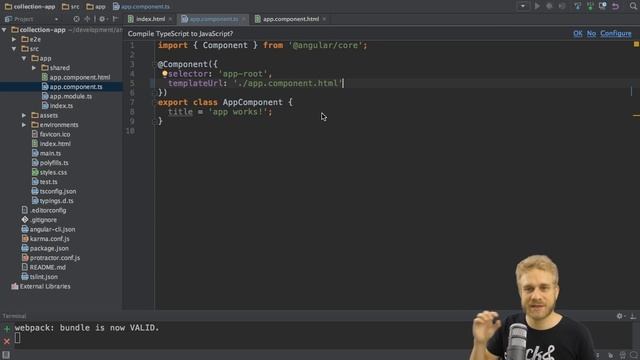Close the app.component.html tab
The width and height of the screenshot is (640, 360).
tap(324, 19)
